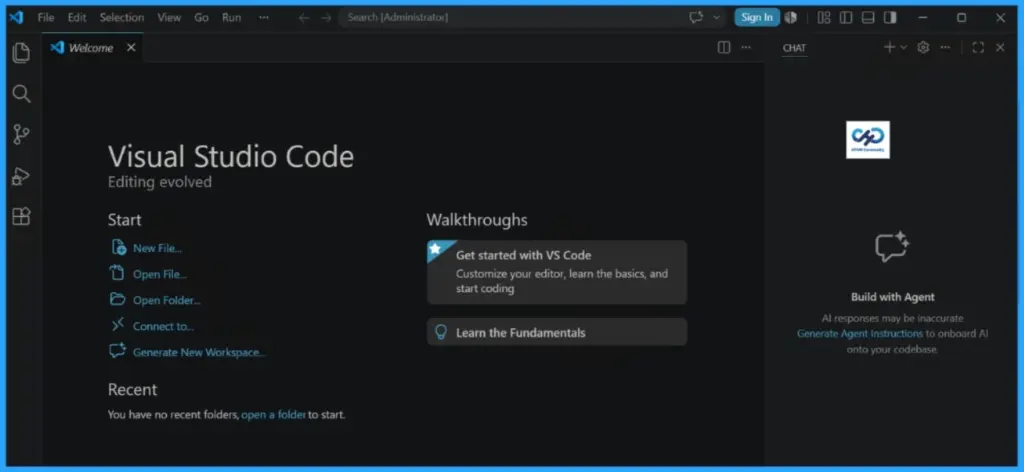The height and width of the screenshot is (472, 1024).
Task: Toggle the bottom panel visibility
Action: tap(868, 18)
